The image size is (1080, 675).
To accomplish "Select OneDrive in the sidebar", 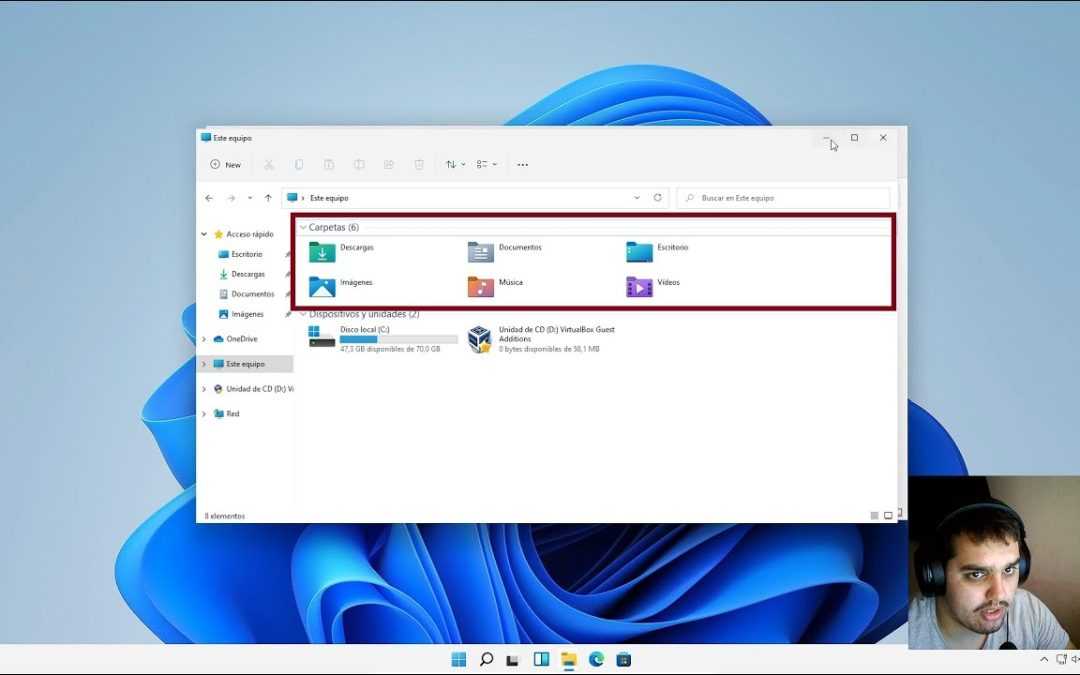I will 242,339.
